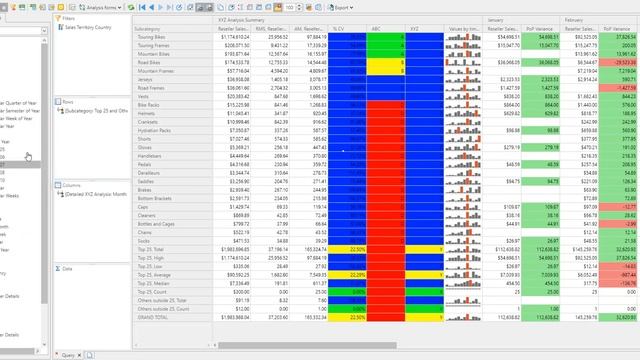Select the Sales Territory Country filter item
The height and width of the screenshot is (360, 640).
(x=84, y=27)
